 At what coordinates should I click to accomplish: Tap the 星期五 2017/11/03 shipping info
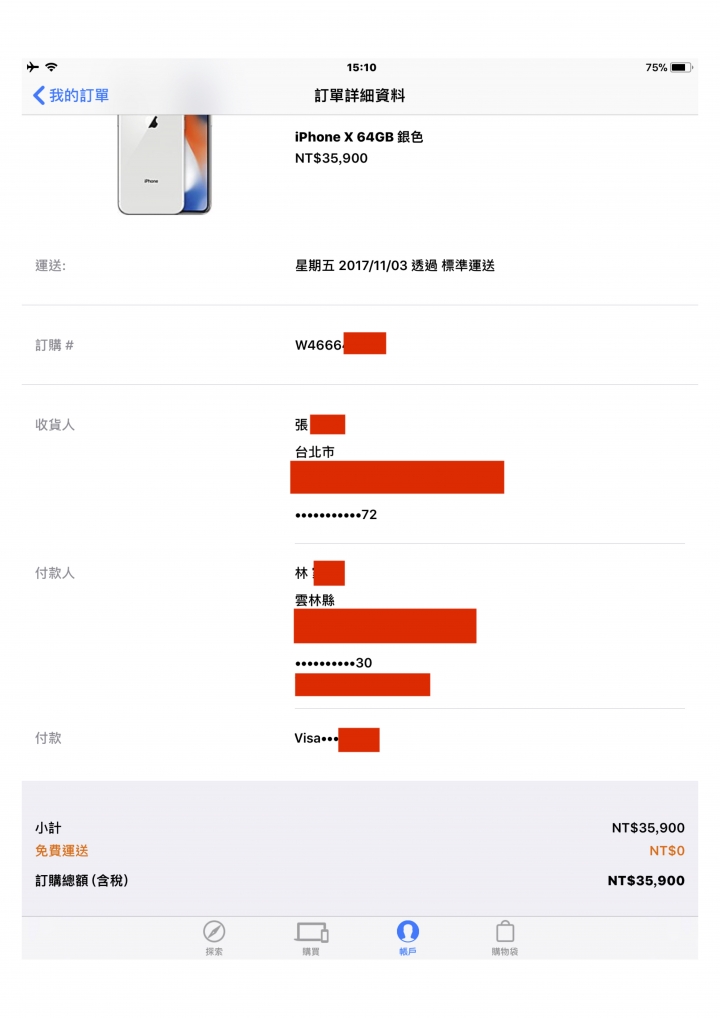pos(395,266)
